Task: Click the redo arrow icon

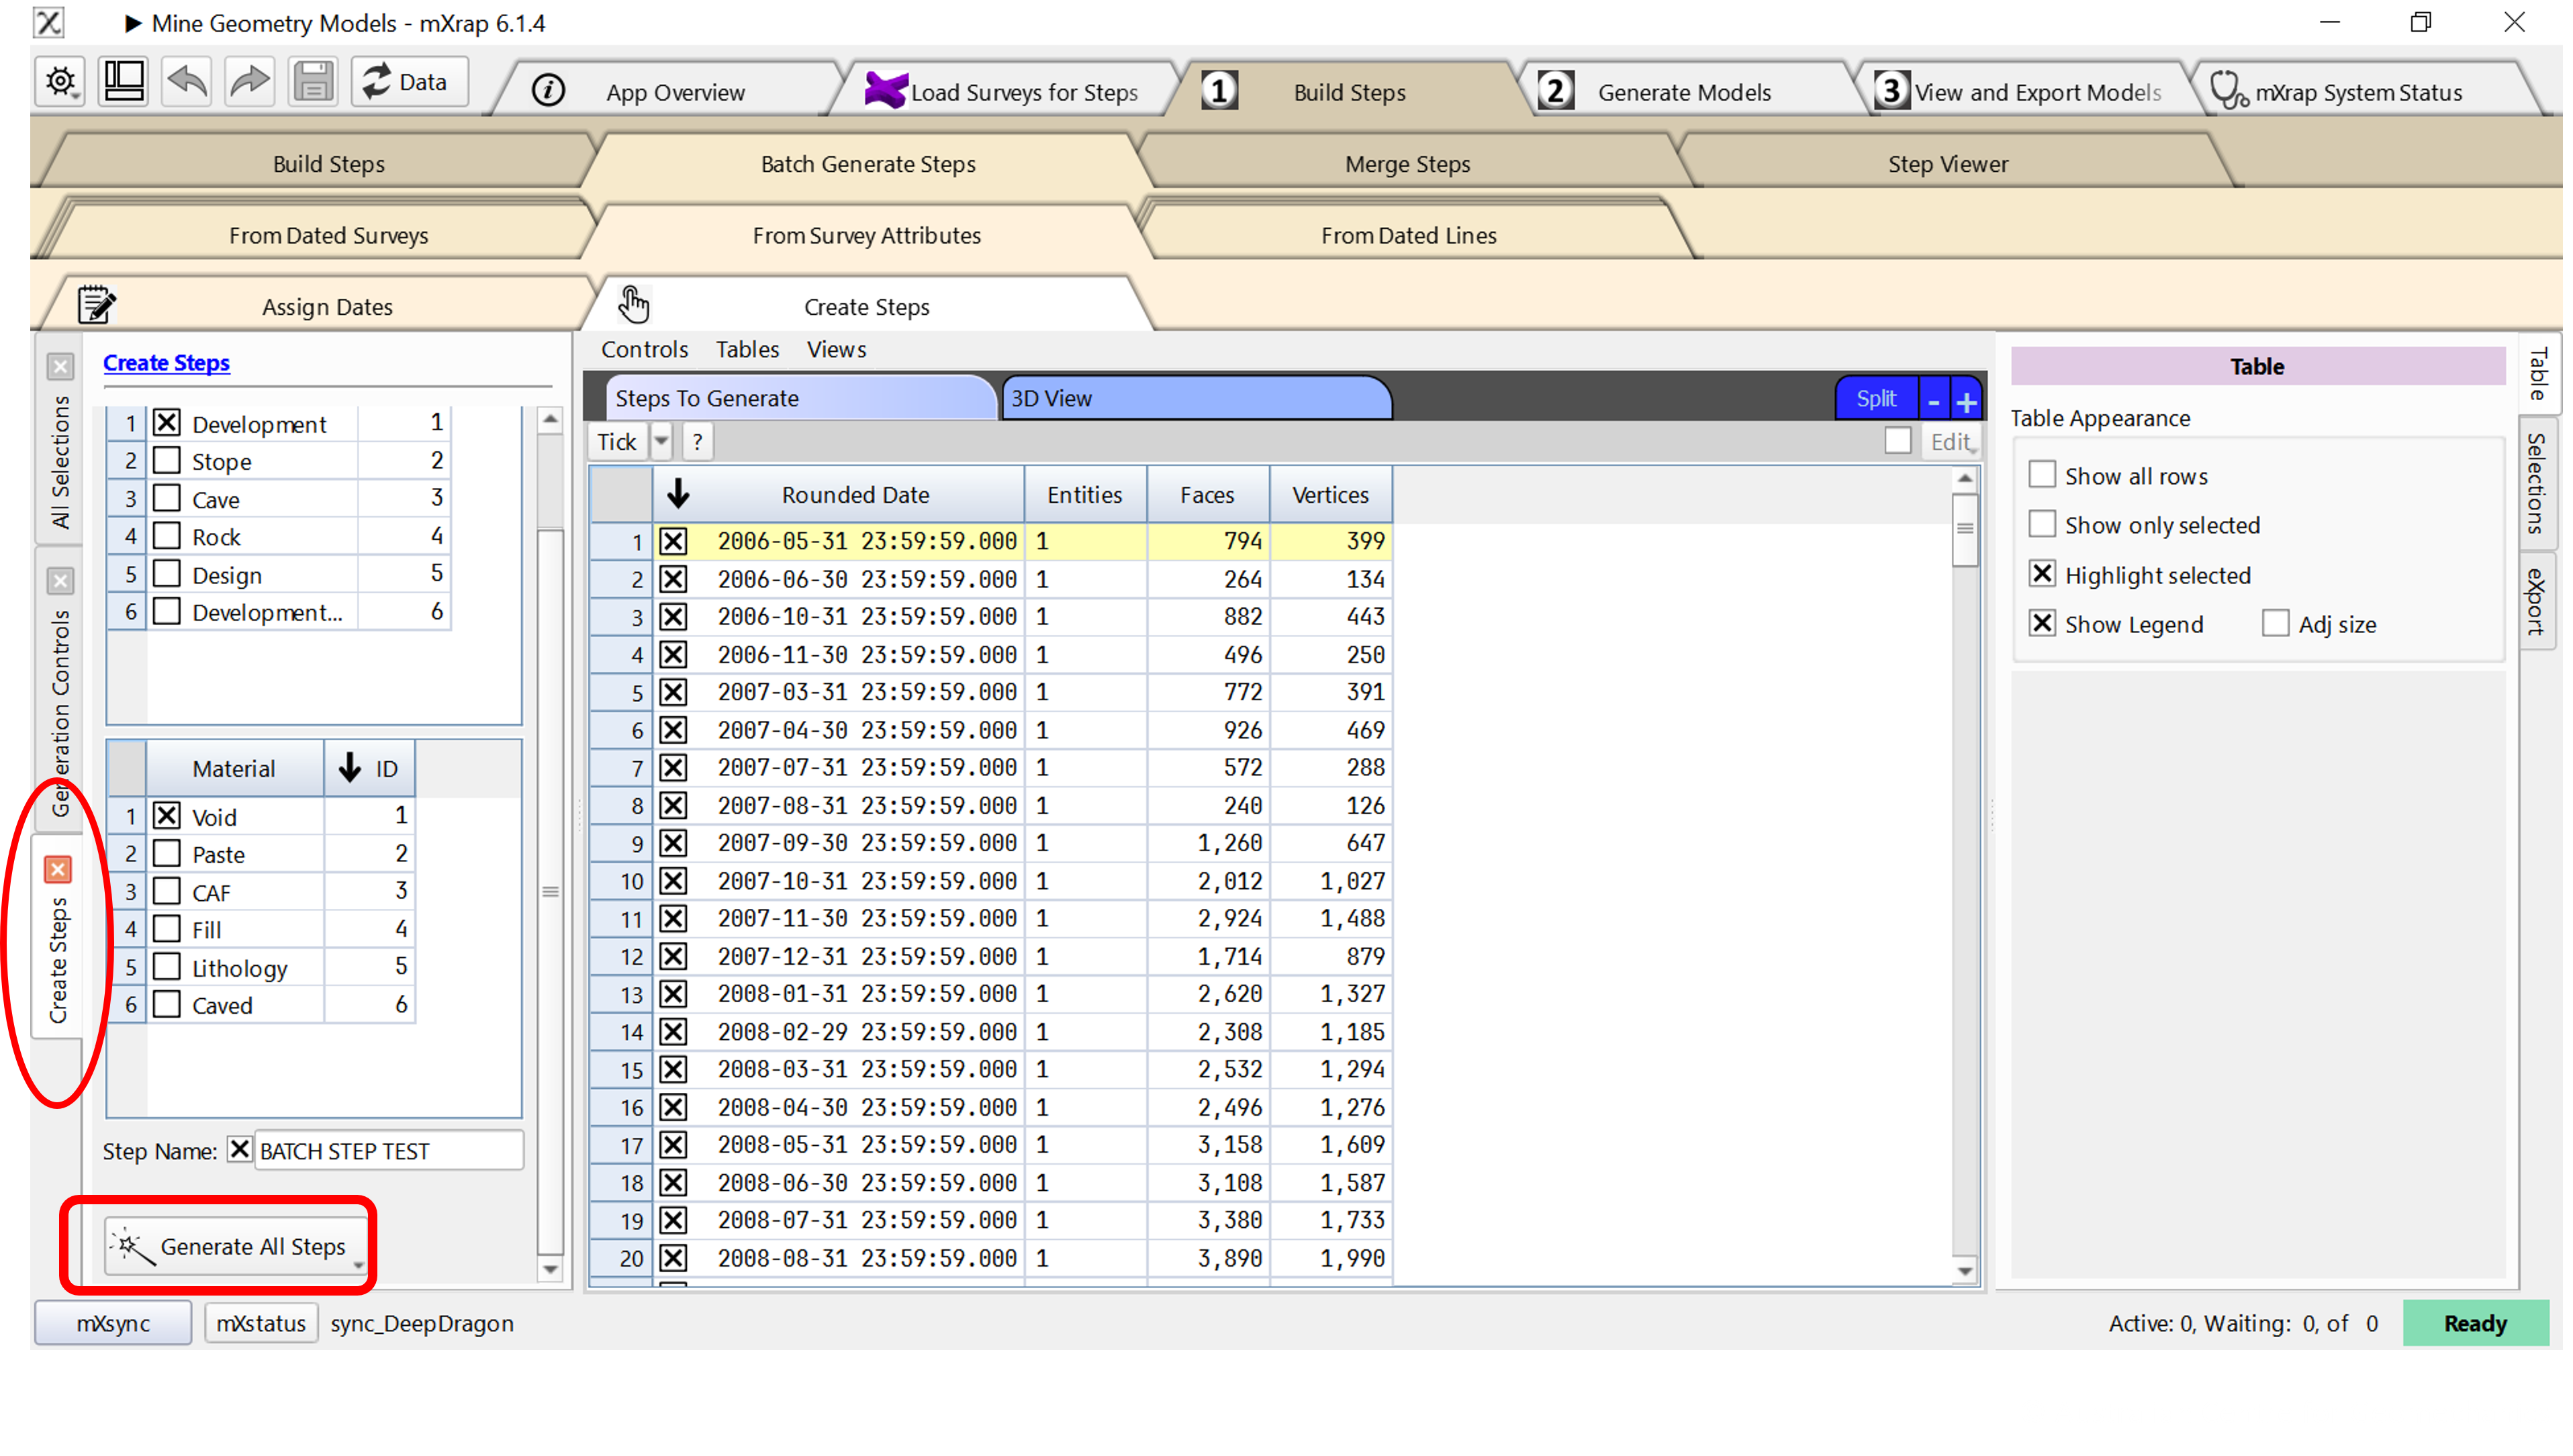Action: coord(250,81)
